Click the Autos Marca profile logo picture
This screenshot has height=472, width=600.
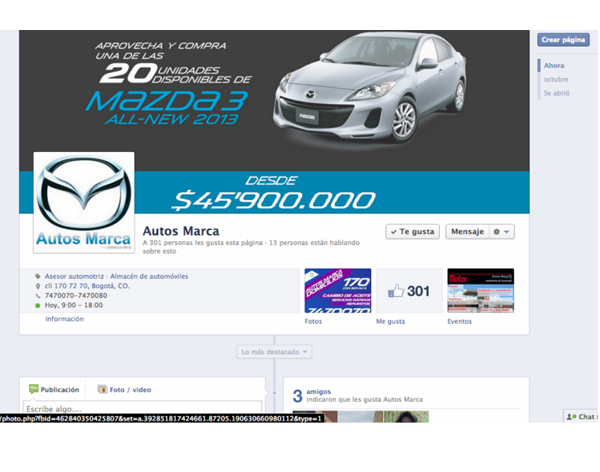point(84,204)
